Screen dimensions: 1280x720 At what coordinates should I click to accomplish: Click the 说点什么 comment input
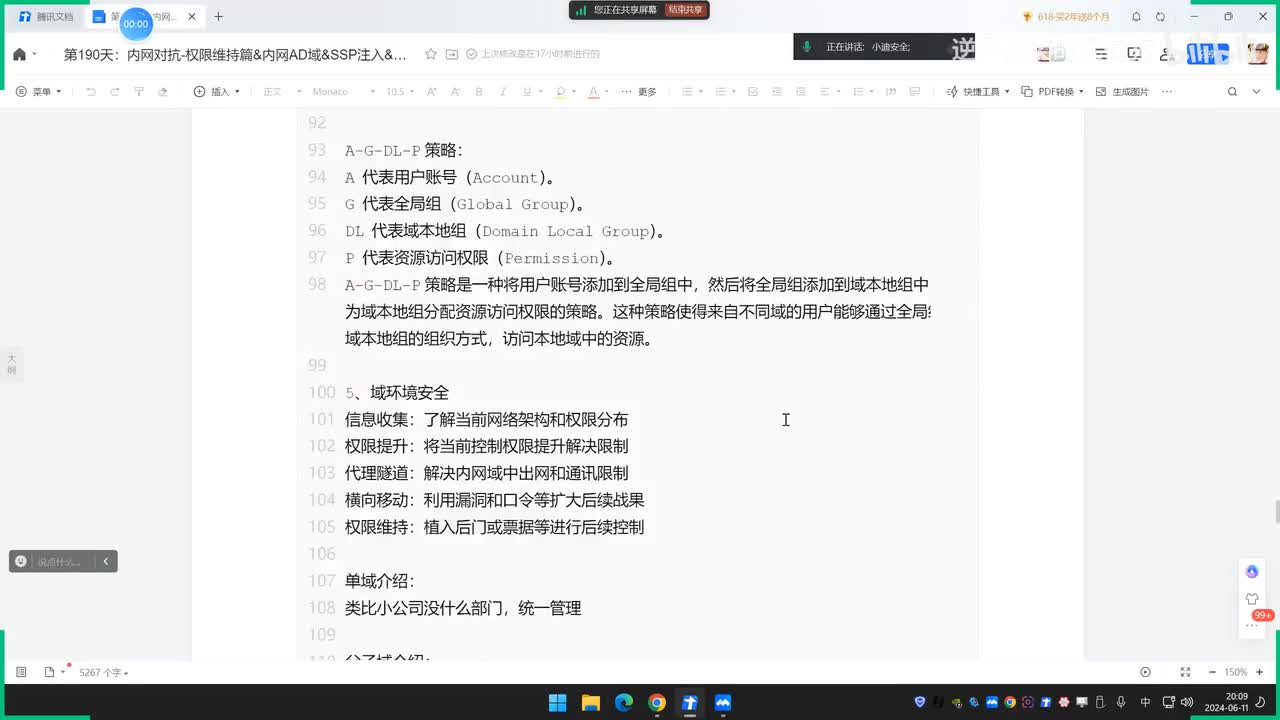point(60,561)
